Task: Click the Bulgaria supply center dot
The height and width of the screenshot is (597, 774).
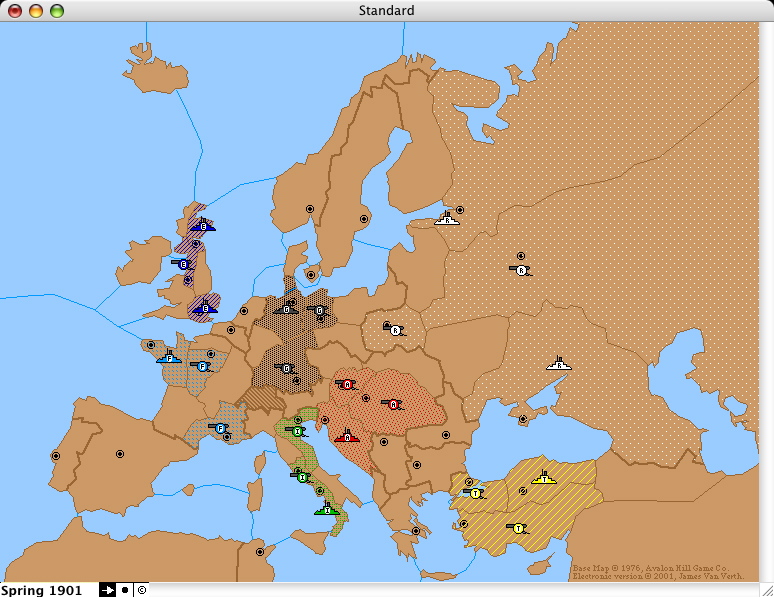Action: click(417, 465)
